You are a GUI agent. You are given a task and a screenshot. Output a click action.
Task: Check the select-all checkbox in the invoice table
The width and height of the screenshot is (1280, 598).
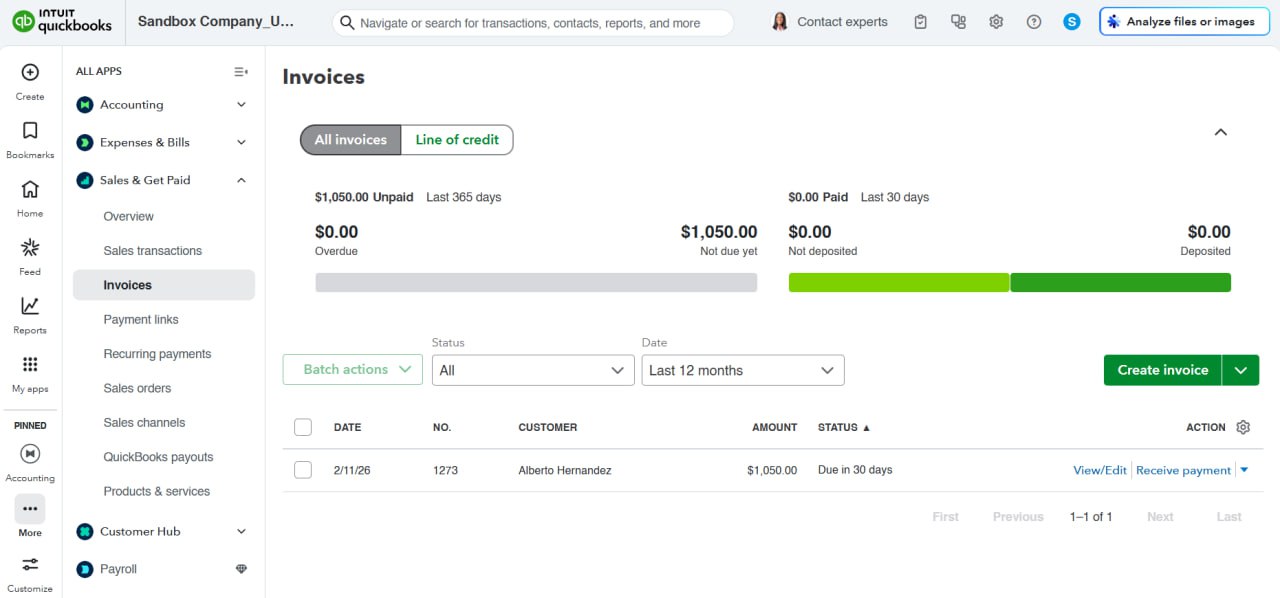pyautogui.click(x=303, y=426)
